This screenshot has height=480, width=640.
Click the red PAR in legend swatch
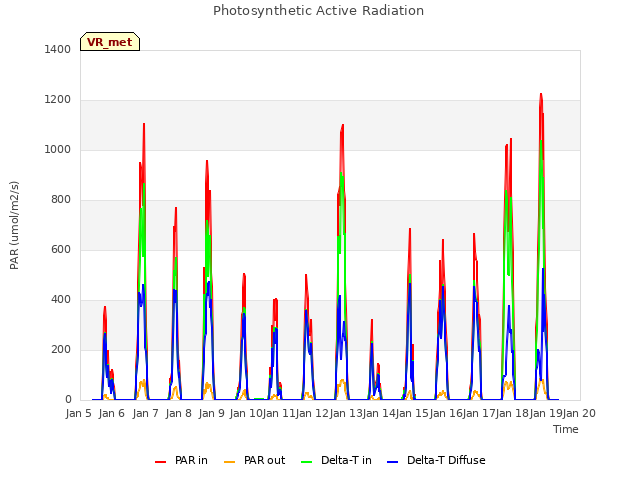[x=160, y=462]
